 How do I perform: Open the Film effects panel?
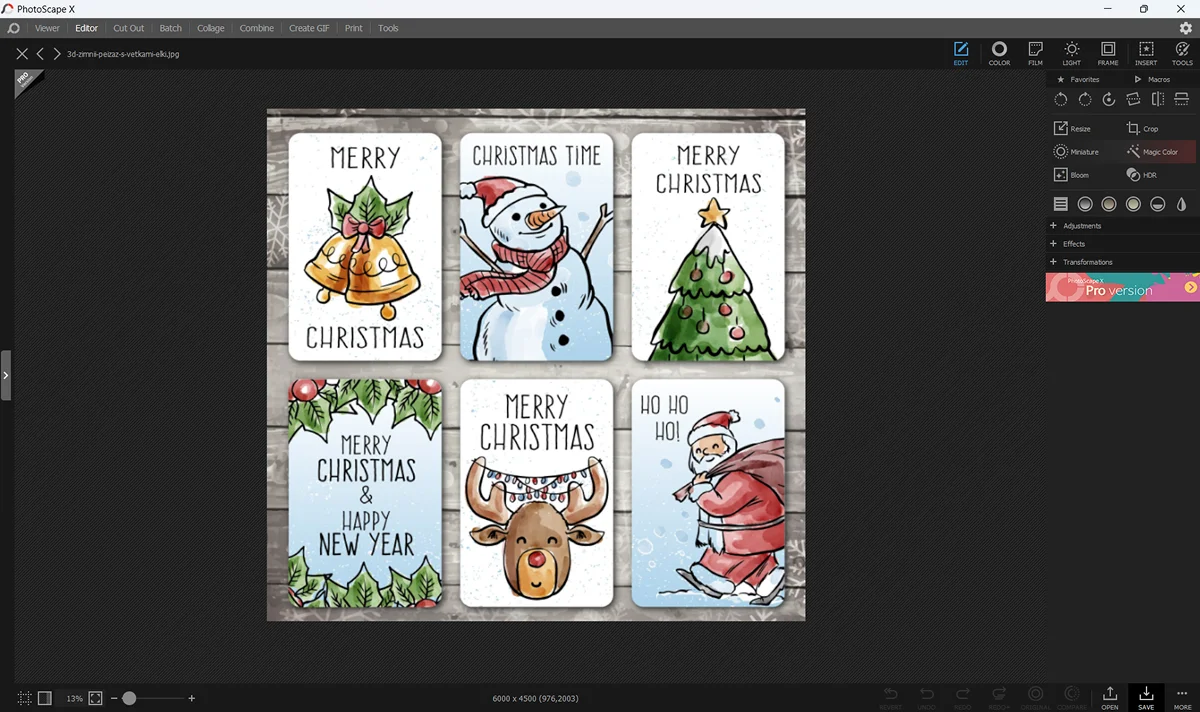pyautogui.click(x=1035, y=54)
